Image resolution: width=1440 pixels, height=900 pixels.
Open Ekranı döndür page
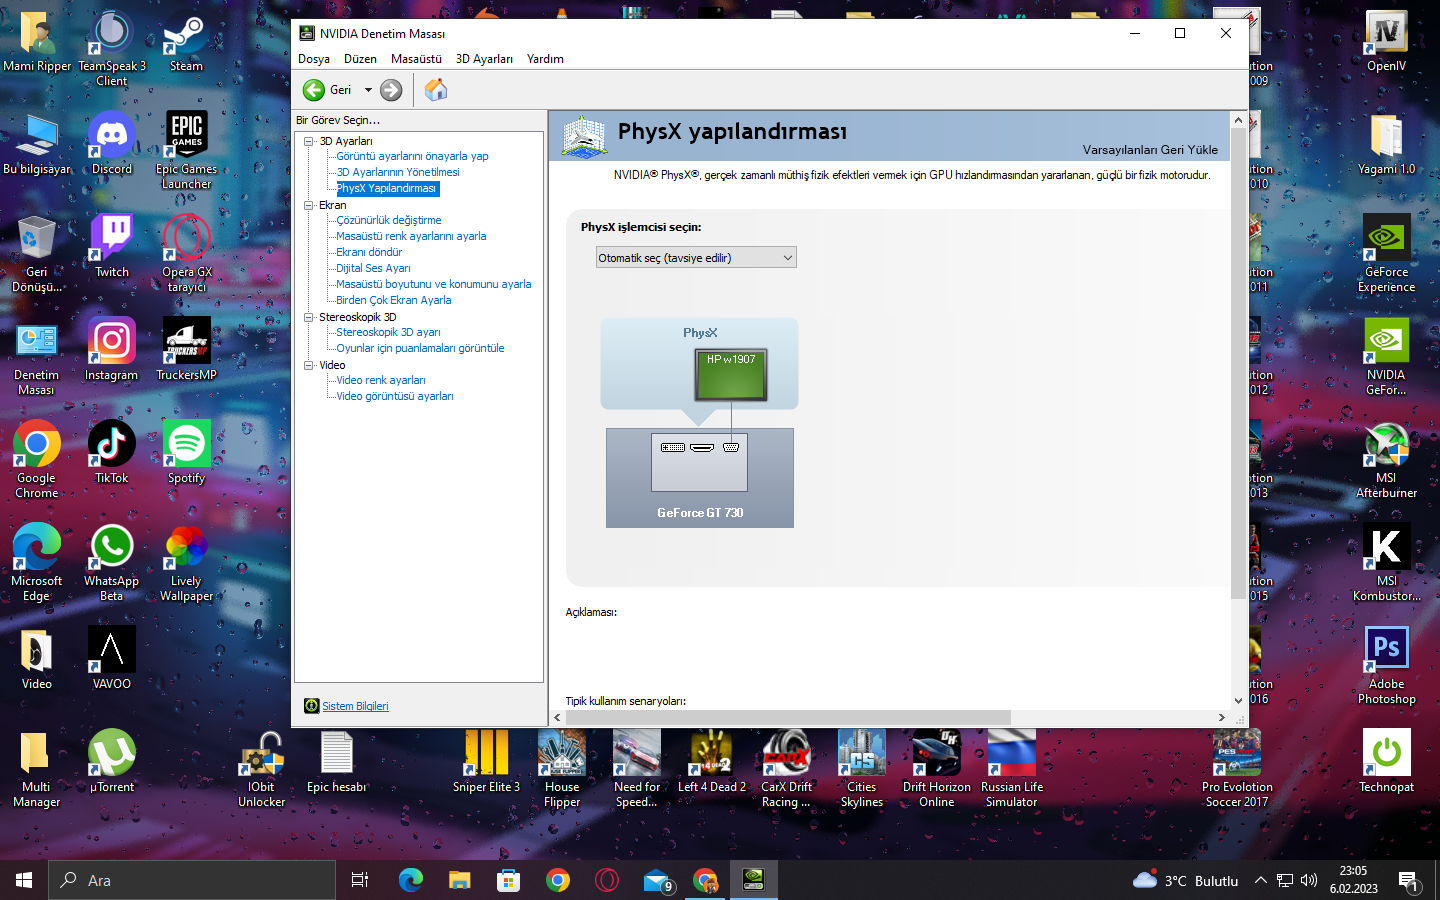[369, 252]
